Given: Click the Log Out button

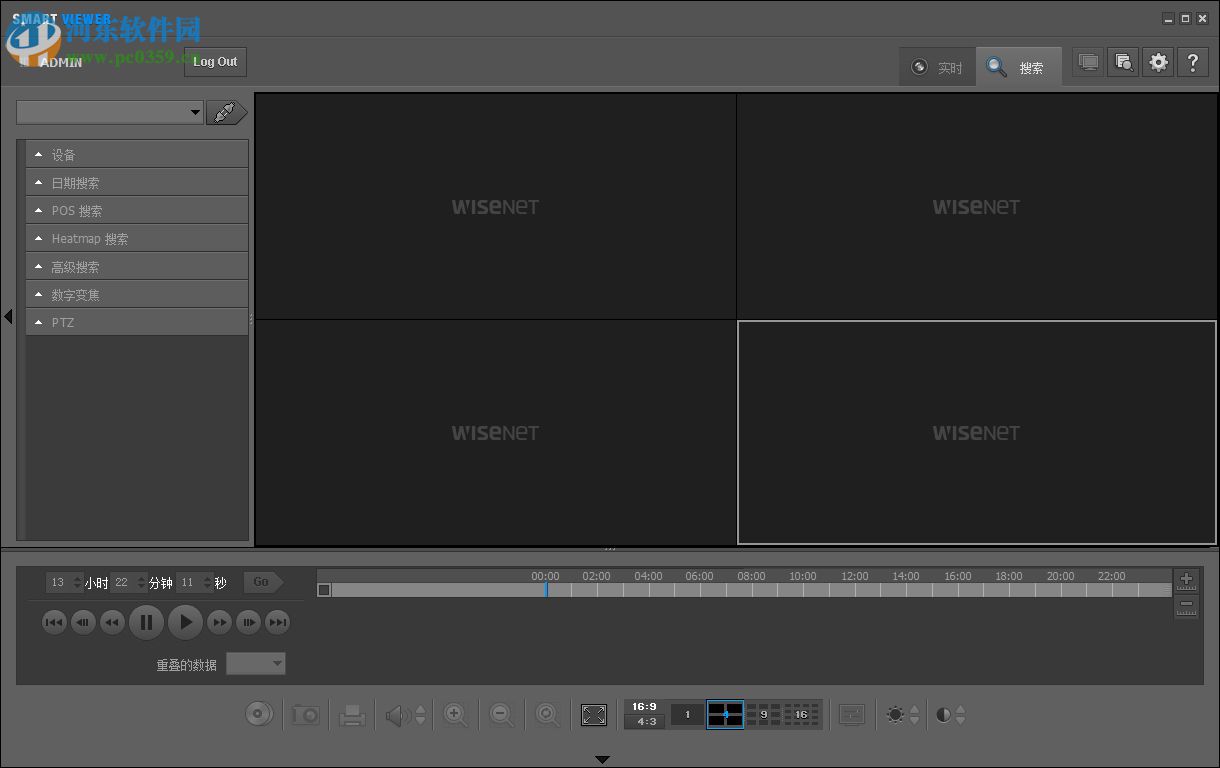Looking at the screenshot, I should 215,62.
